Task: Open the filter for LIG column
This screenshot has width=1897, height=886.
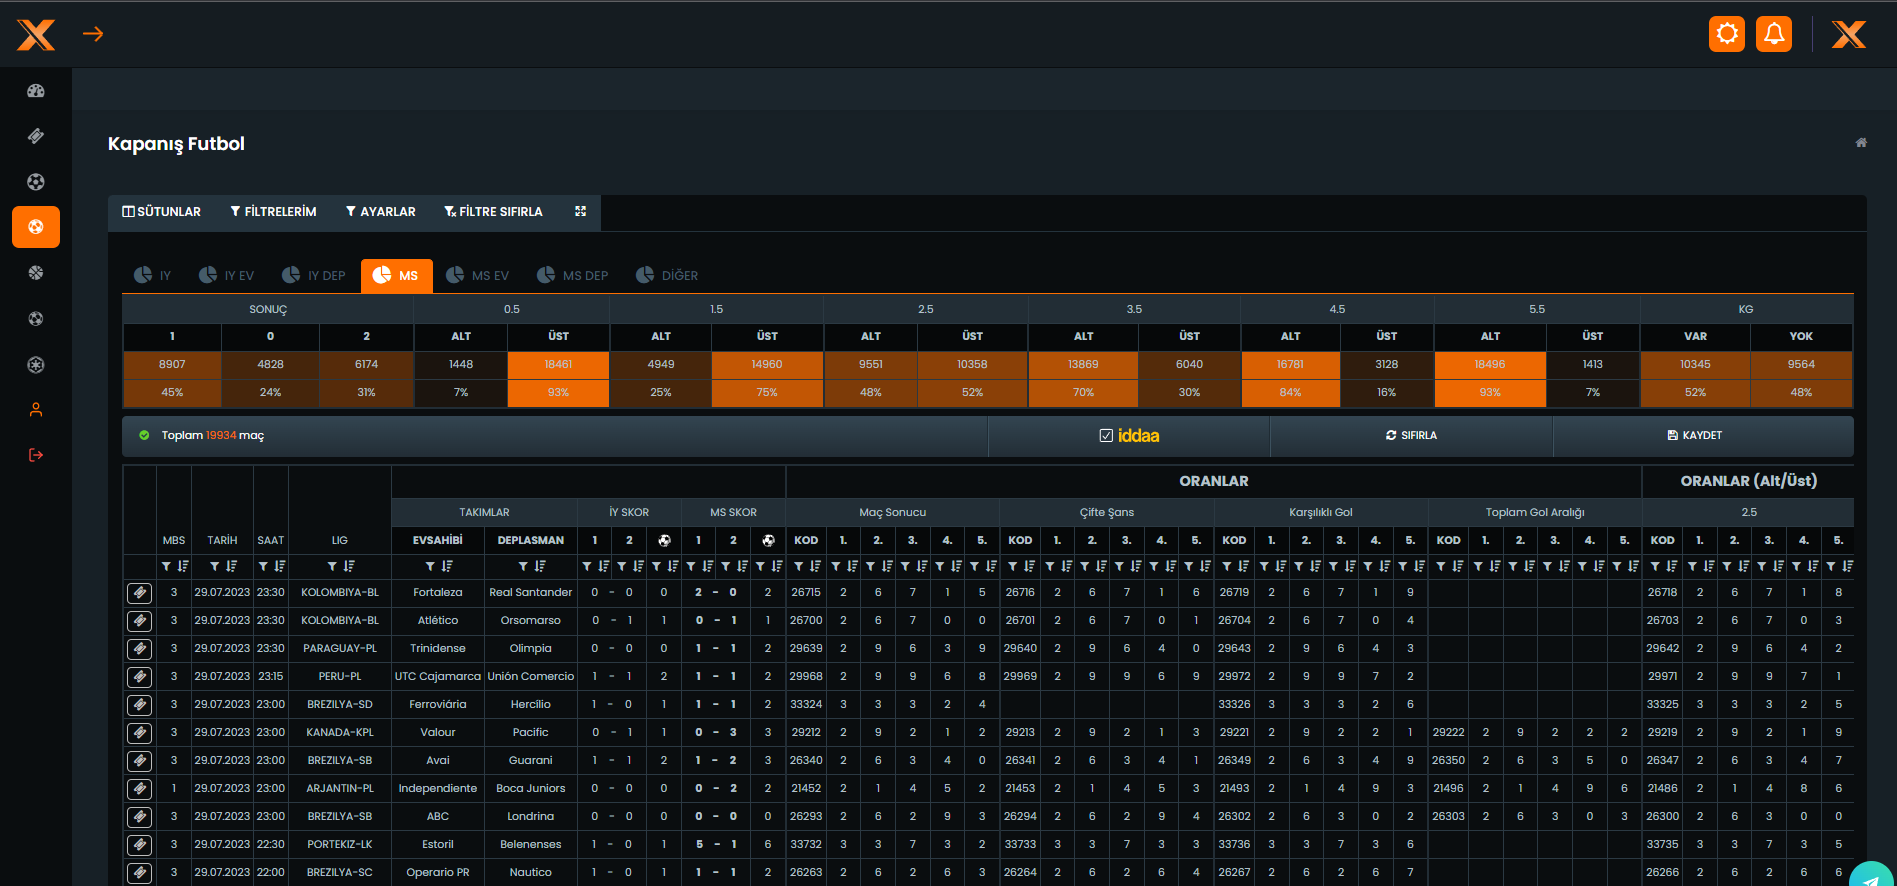Action: (332, 567)
